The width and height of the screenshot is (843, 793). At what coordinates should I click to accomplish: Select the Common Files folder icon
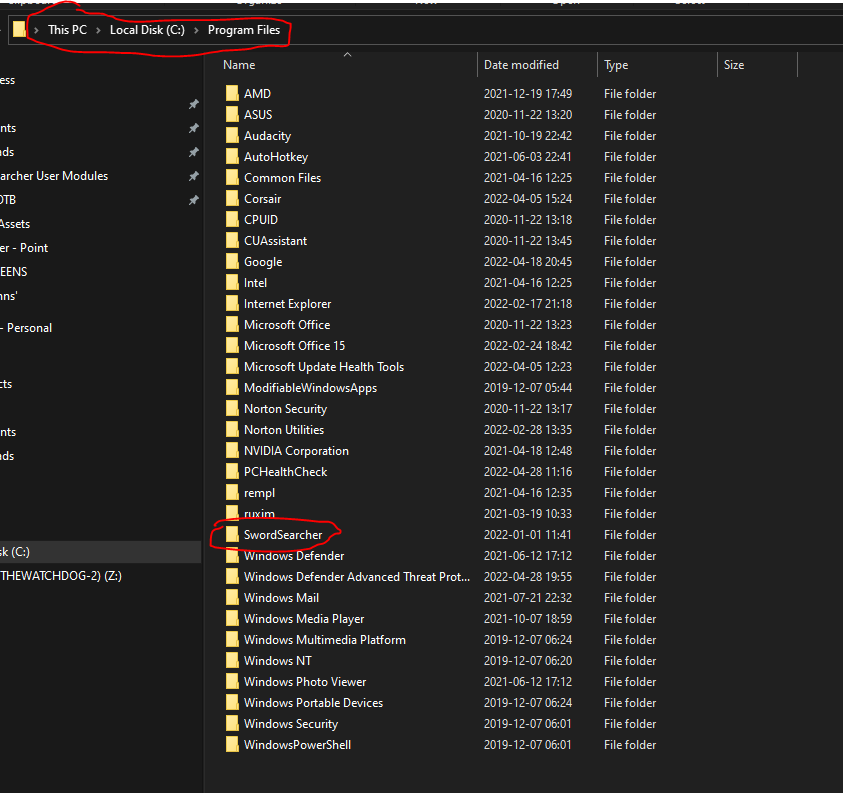pyautogui.click(x=232, y=177)
